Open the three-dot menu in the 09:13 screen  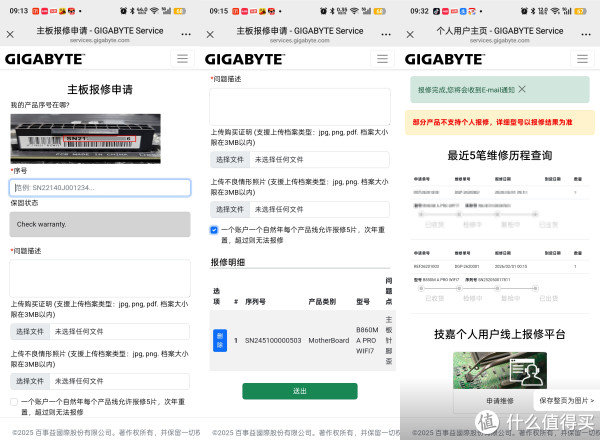coord(186,34)
